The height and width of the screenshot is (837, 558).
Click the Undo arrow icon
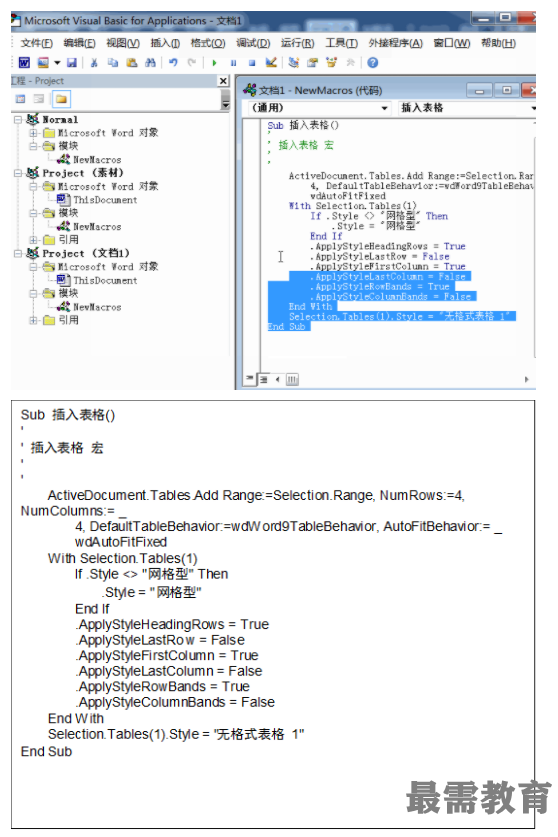point(173,62)
